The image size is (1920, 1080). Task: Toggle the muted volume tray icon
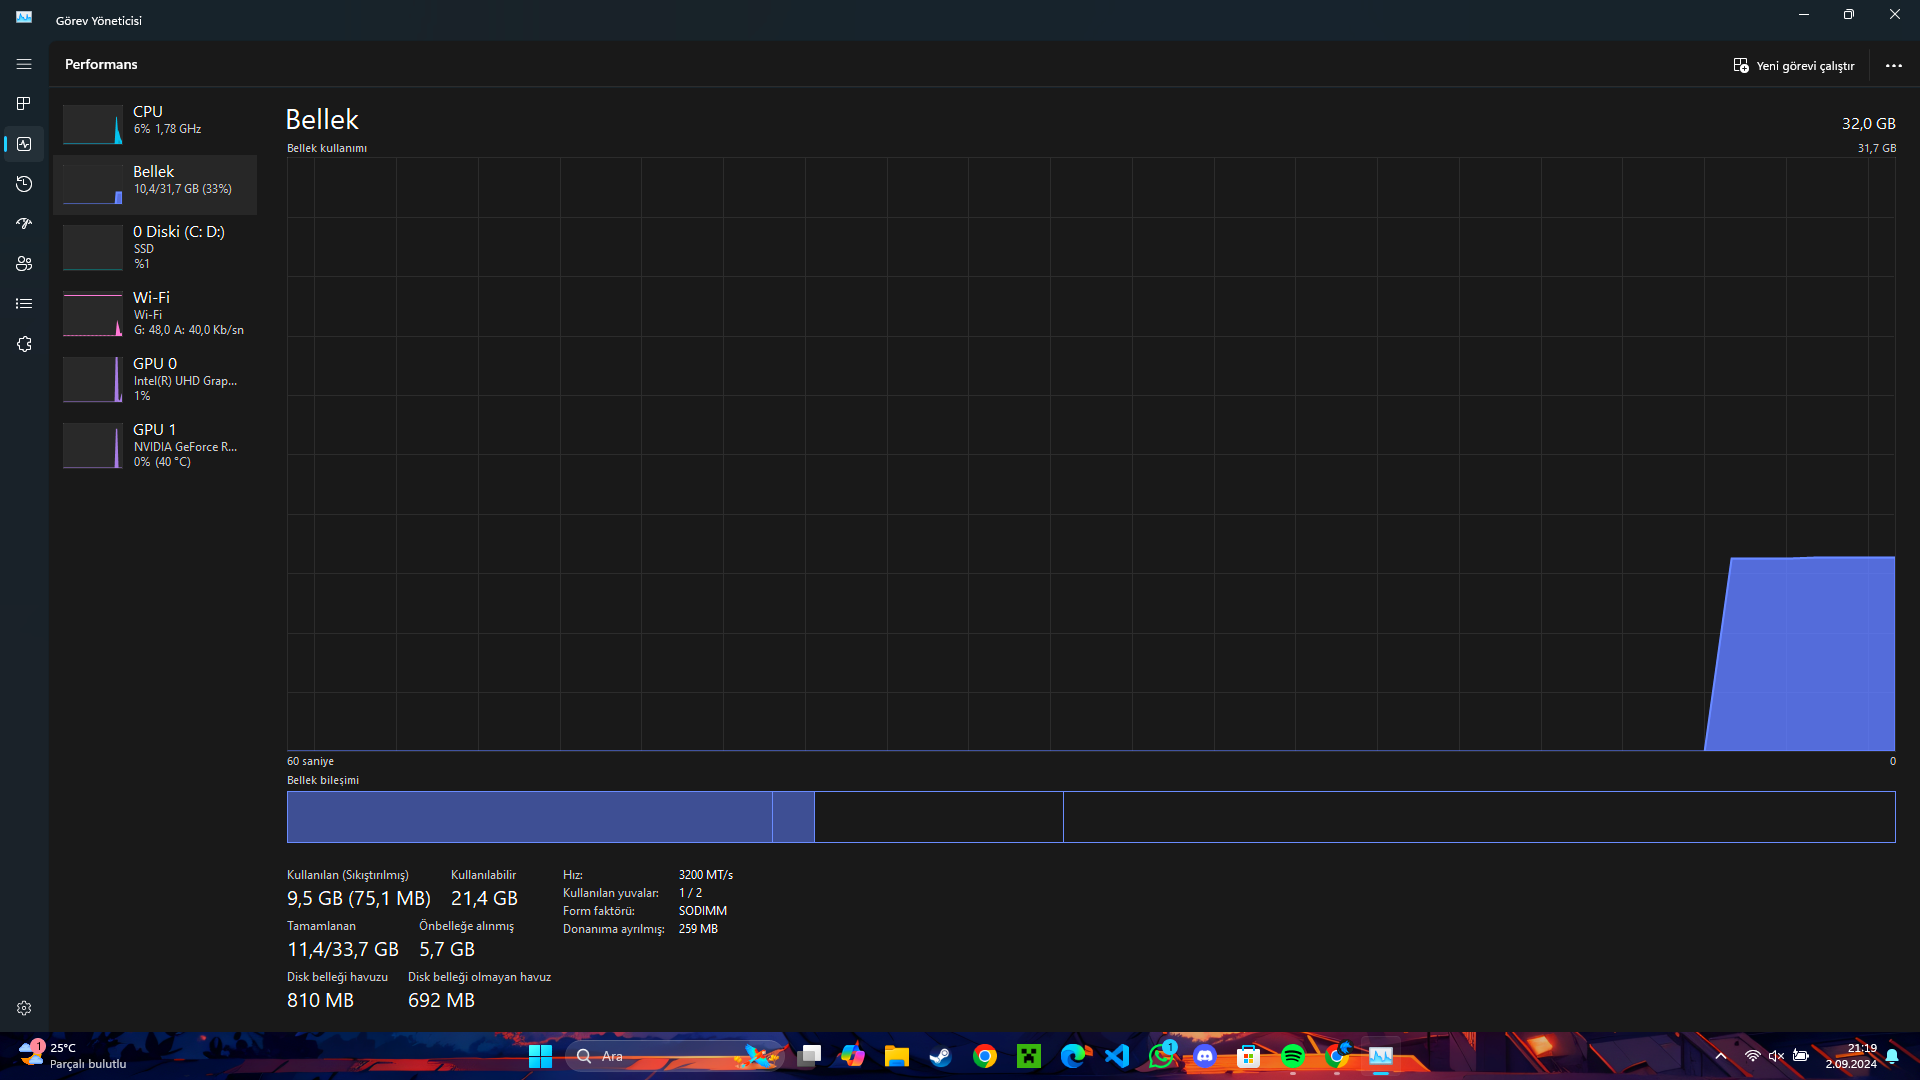pos(1776,1056)
